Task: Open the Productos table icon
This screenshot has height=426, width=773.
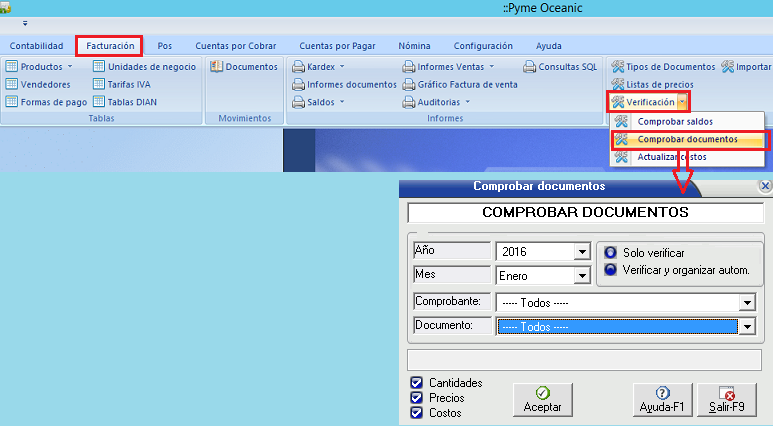Action: [12, 67]
